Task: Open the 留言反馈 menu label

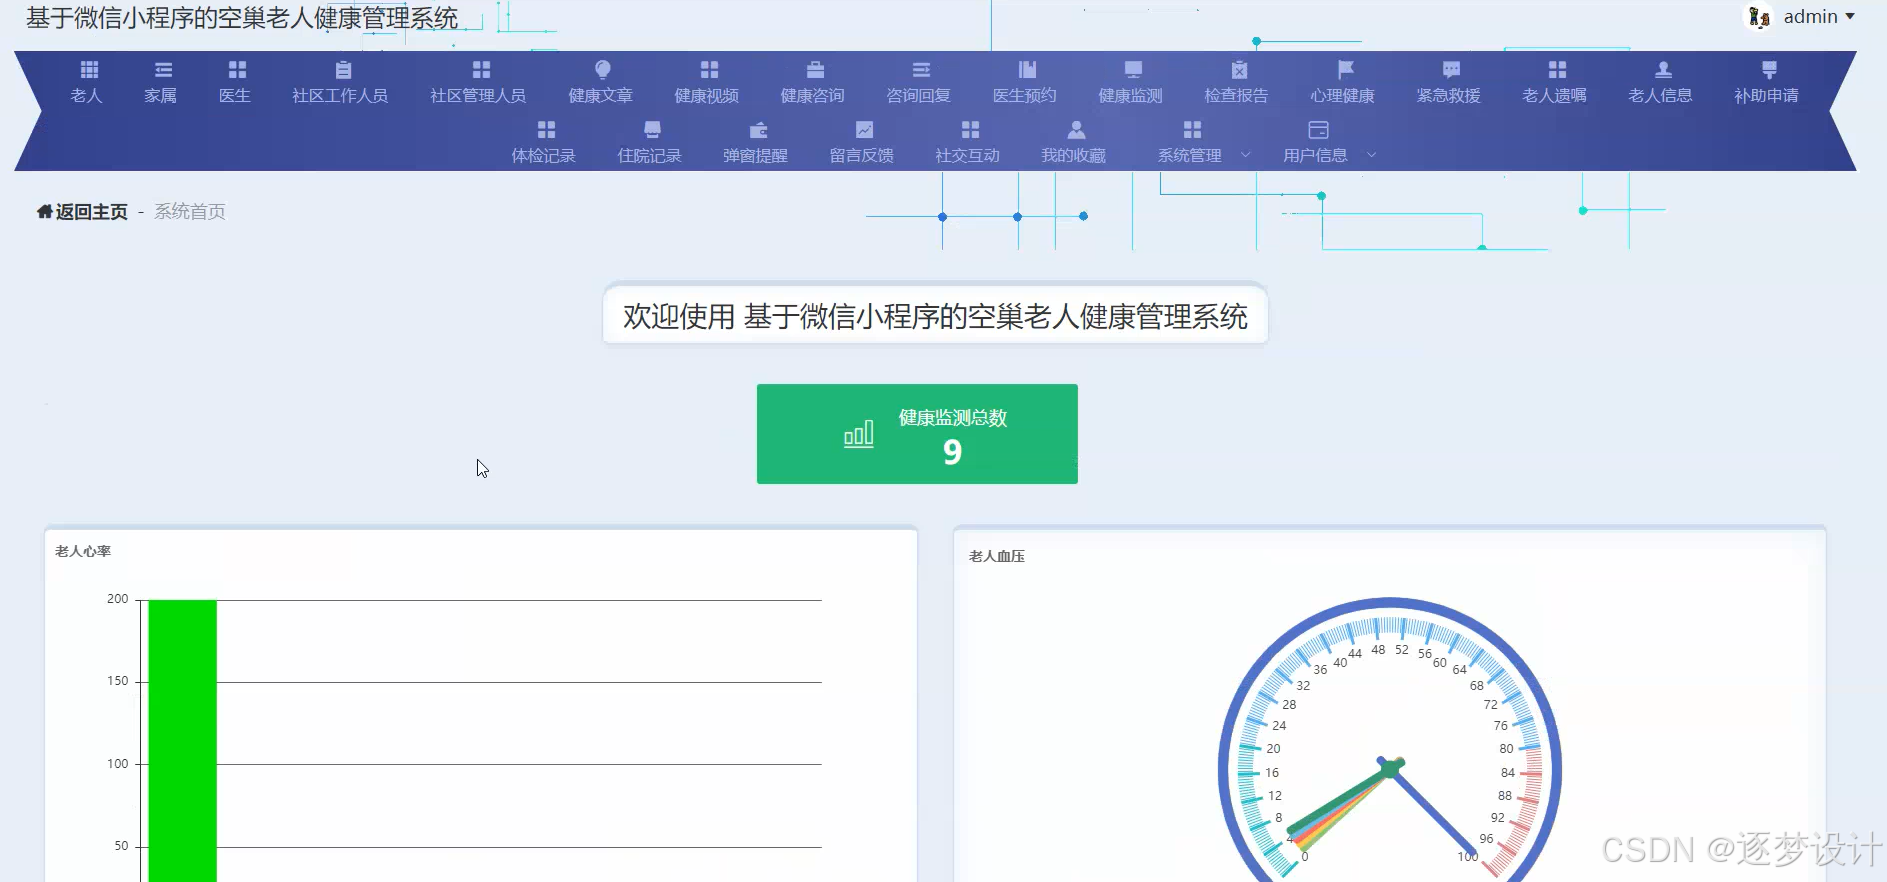Action: click(x=861, y=156)
